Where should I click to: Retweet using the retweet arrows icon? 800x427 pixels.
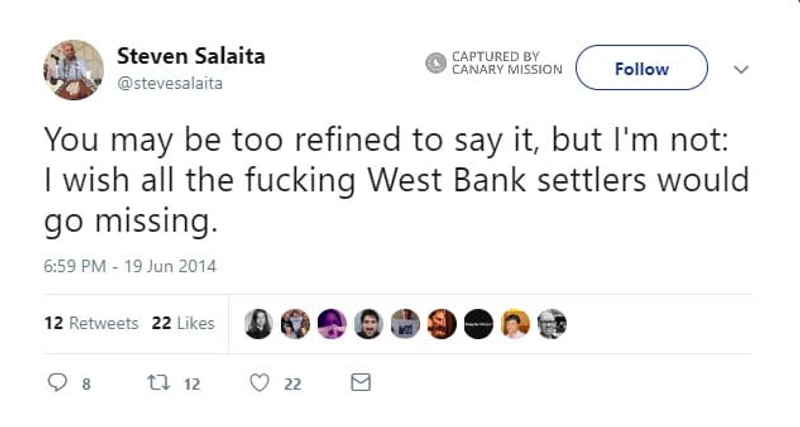click(x=155, y=382)
